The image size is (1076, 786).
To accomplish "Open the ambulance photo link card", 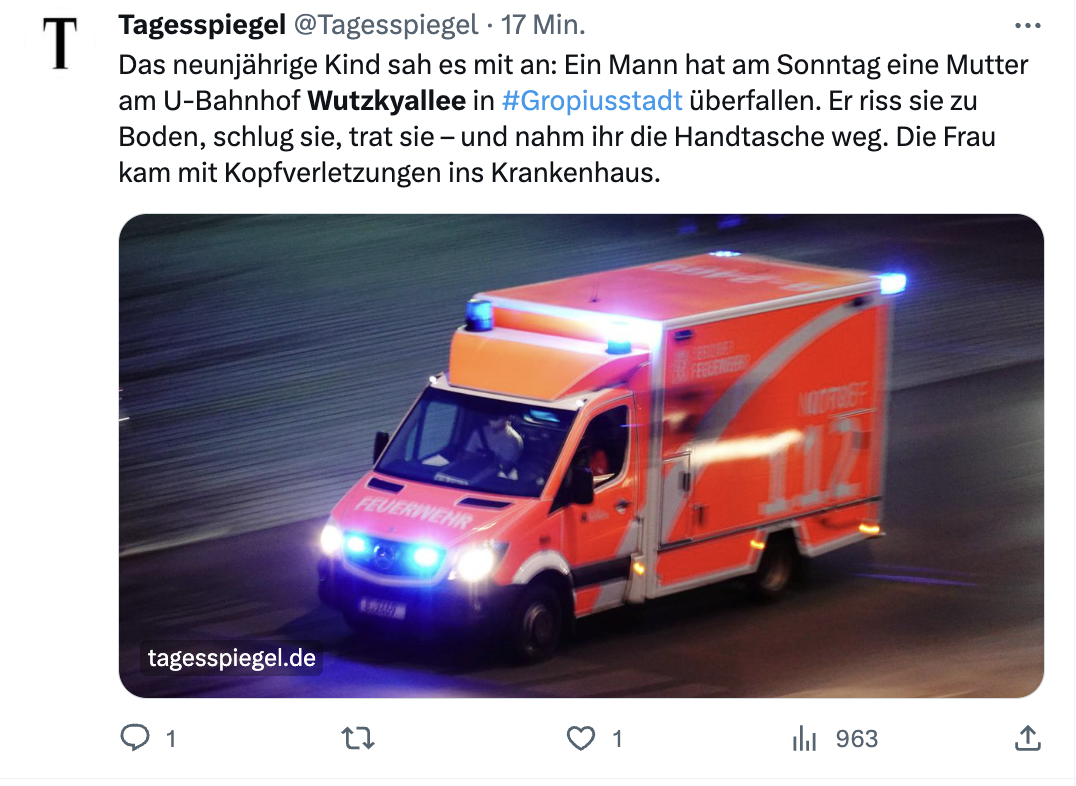I will tap(581, 456).
